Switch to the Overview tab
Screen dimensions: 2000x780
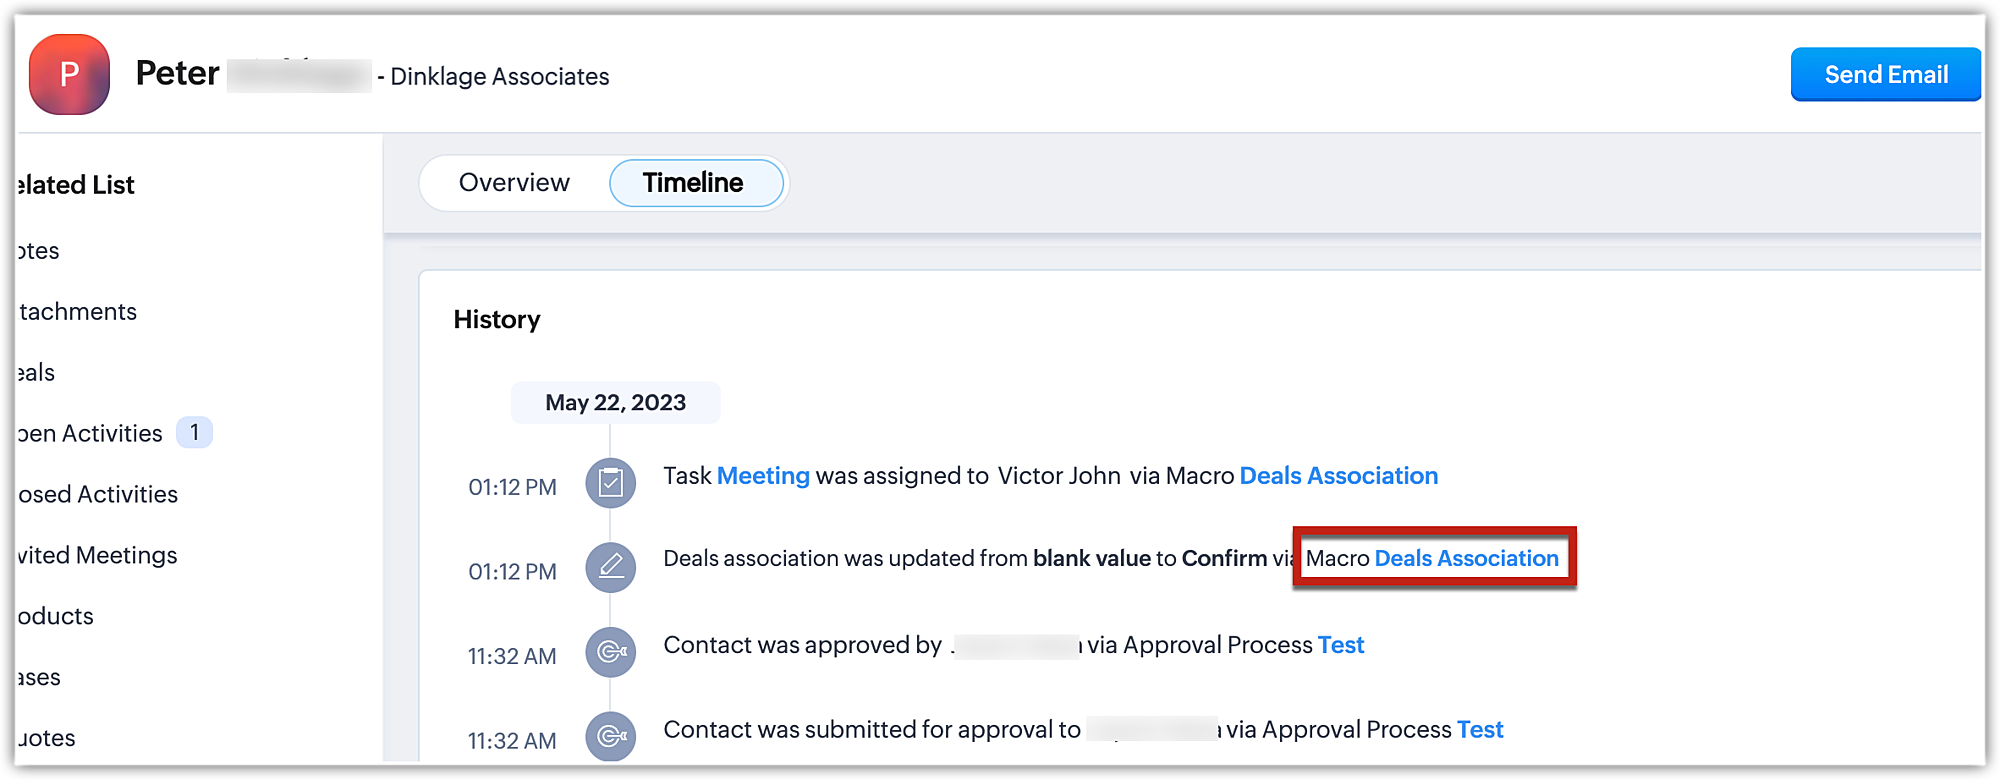[x=514, y=183]
